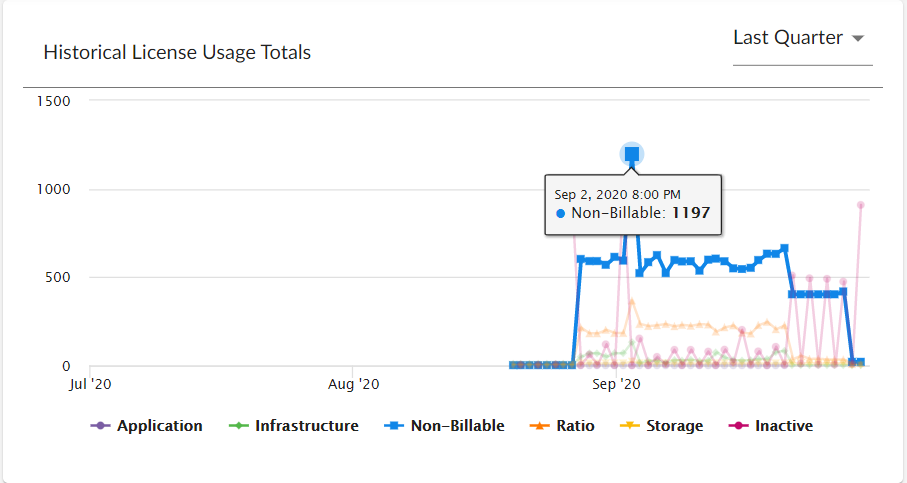Open the Last Quarter time range dropdown
The height and width of the screenshot is (483, 907).
click(788, 38)
